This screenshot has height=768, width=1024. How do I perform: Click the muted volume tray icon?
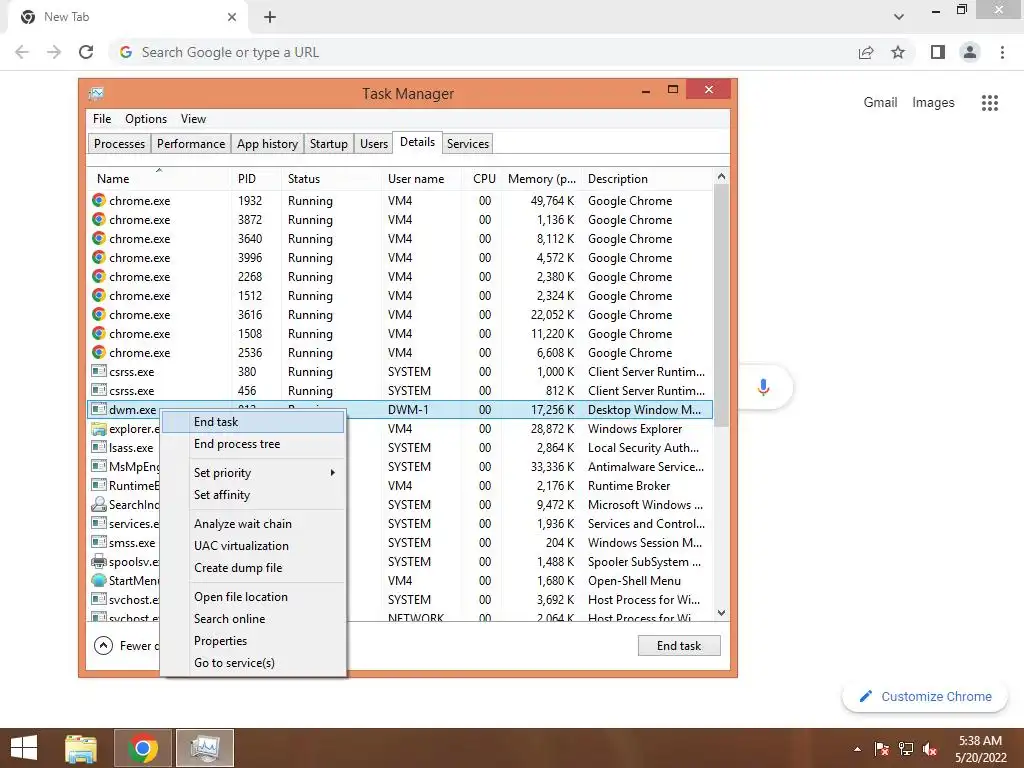point(930,749)
